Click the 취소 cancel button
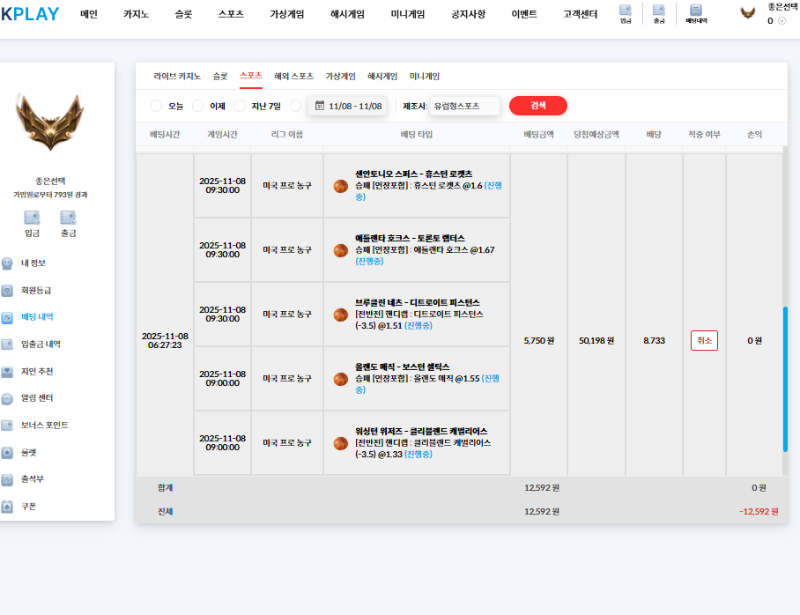 (x=704, y=339)
